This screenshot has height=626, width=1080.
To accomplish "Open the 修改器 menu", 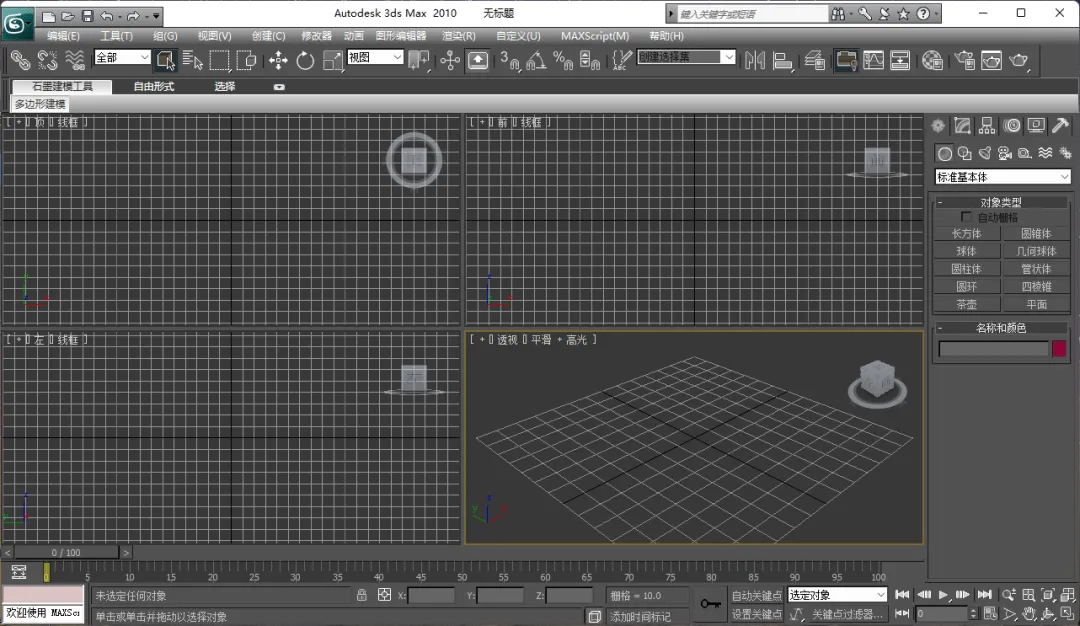I will (x=316, y=36).
